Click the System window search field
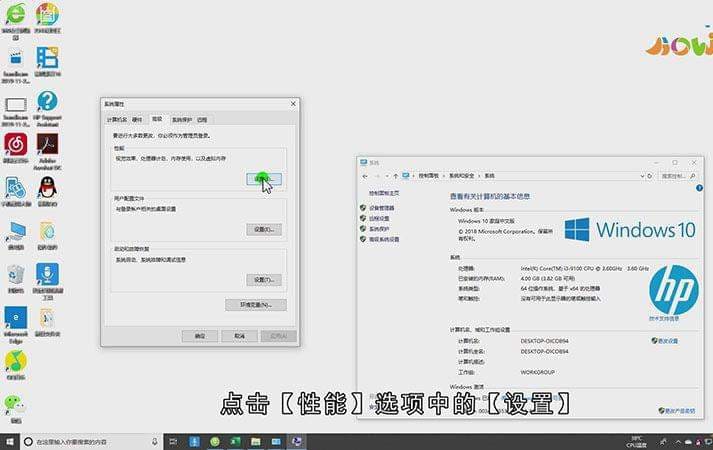Screen dimensions: 713x450 (677, 176)
